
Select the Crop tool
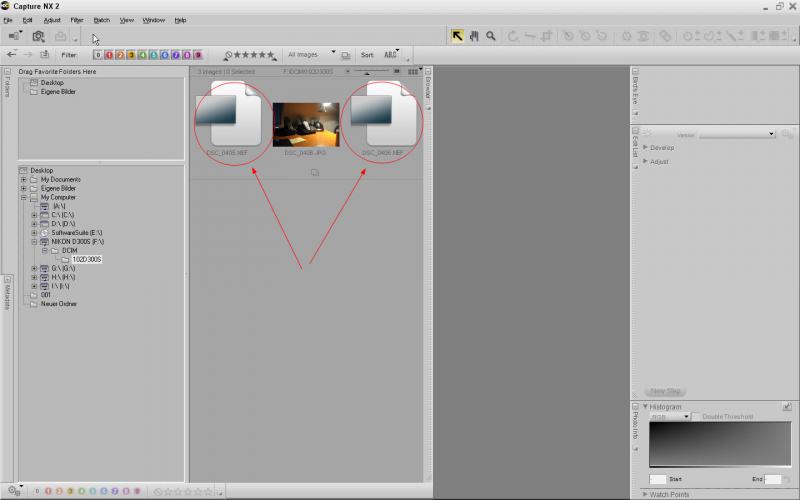(547, 36)
